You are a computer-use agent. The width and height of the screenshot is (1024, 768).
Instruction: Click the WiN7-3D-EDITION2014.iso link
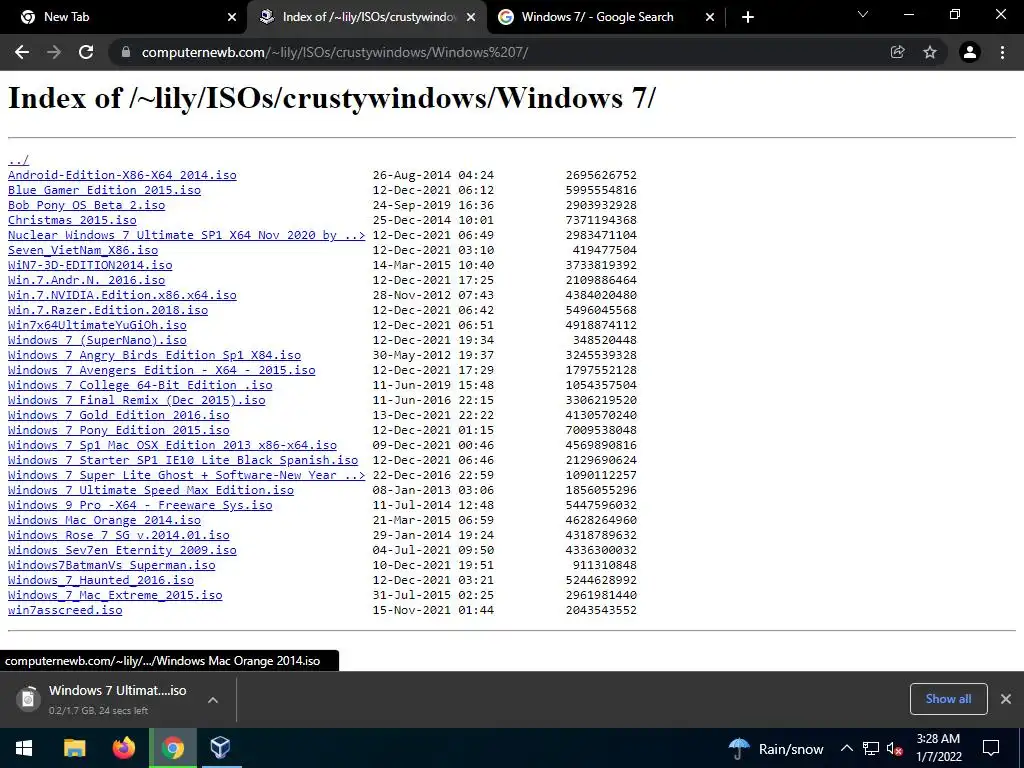coord(90,265)
